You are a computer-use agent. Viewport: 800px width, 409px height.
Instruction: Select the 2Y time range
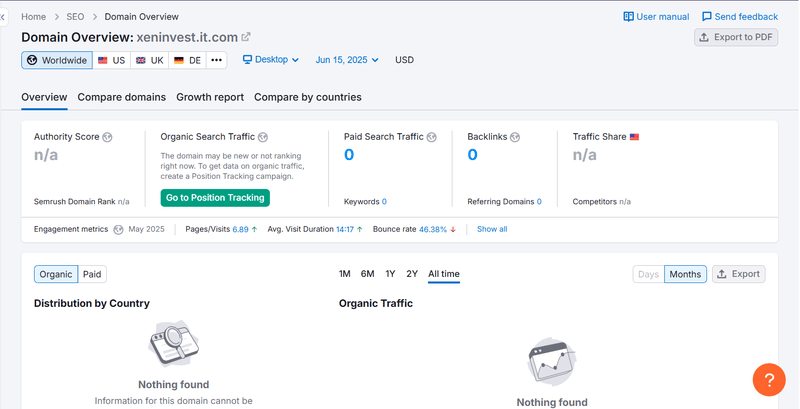412,274
